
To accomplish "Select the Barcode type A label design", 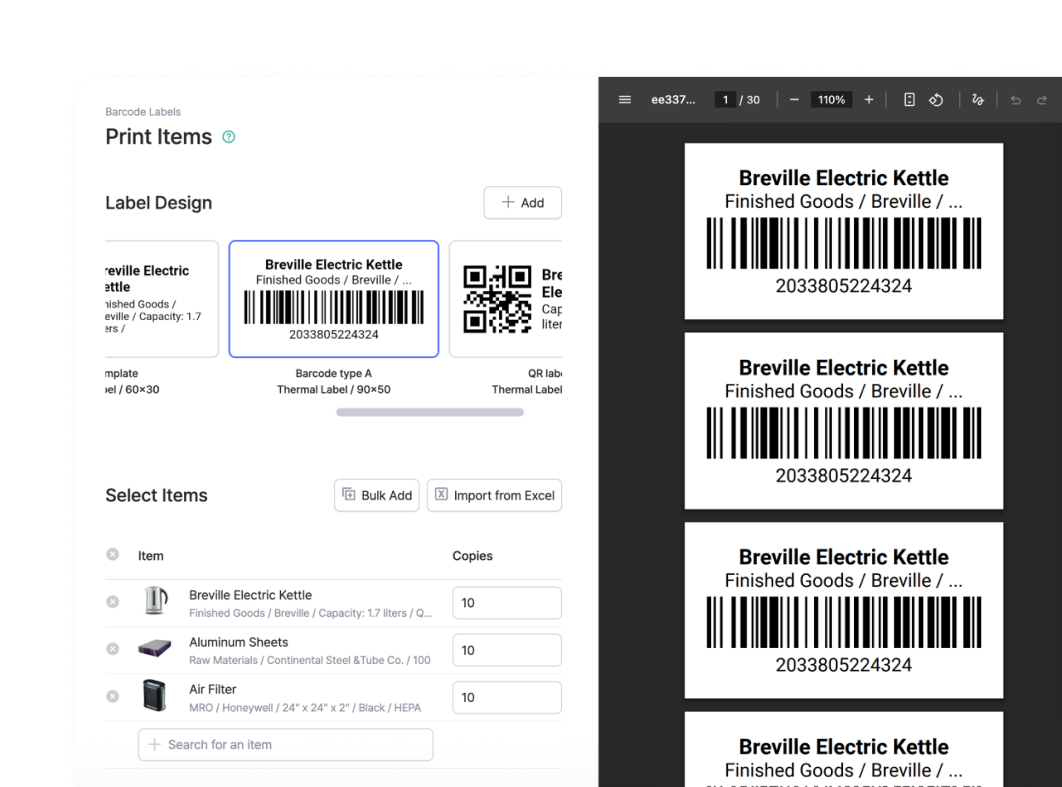I will (x=334, y=299).
